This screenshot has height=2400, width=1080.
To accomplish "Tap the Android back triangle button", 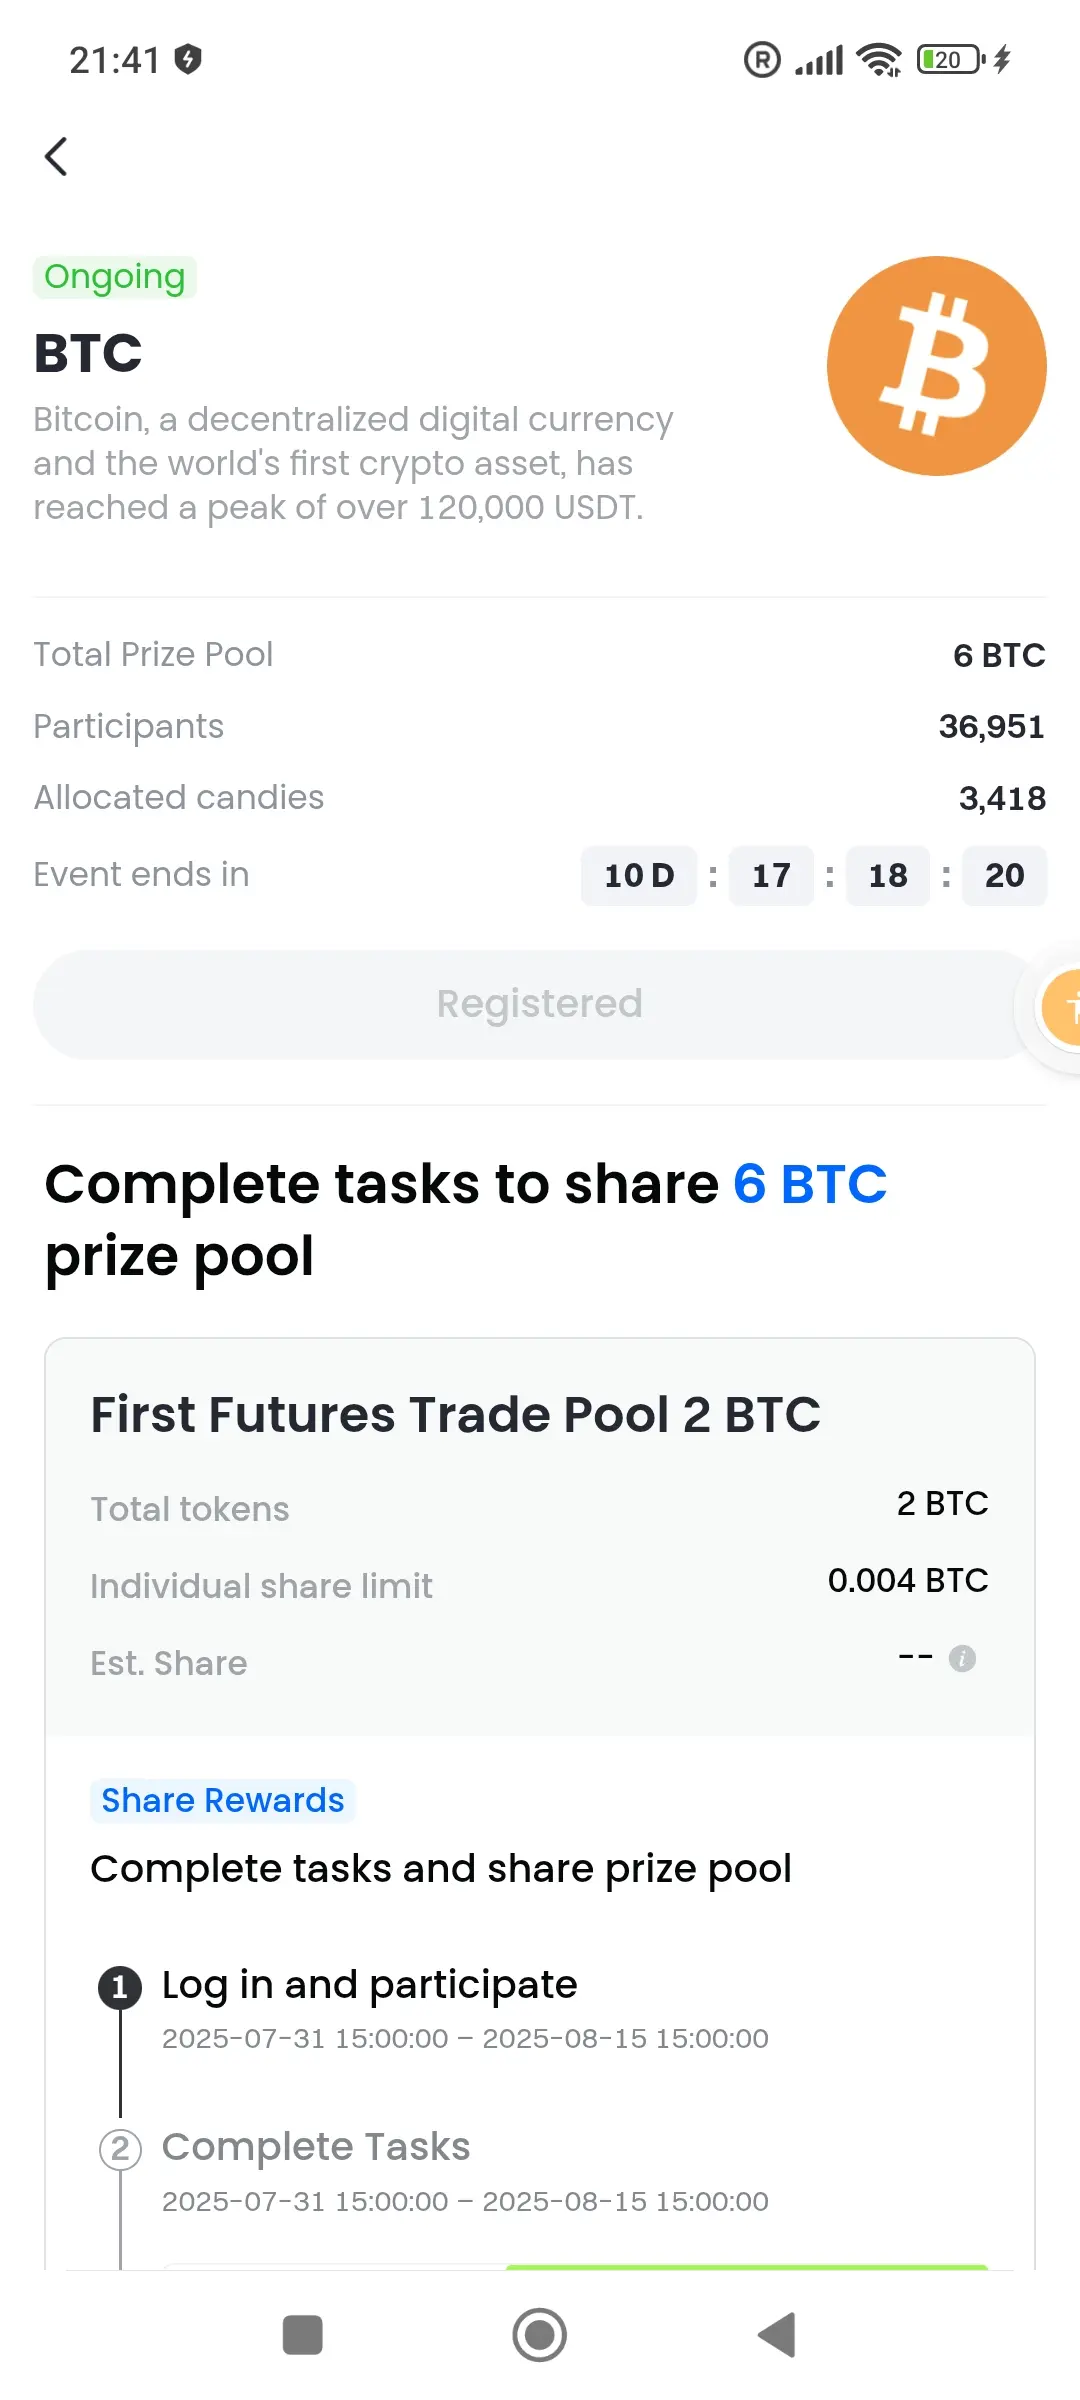I will pyautogui.click(x=777, y=2335).
